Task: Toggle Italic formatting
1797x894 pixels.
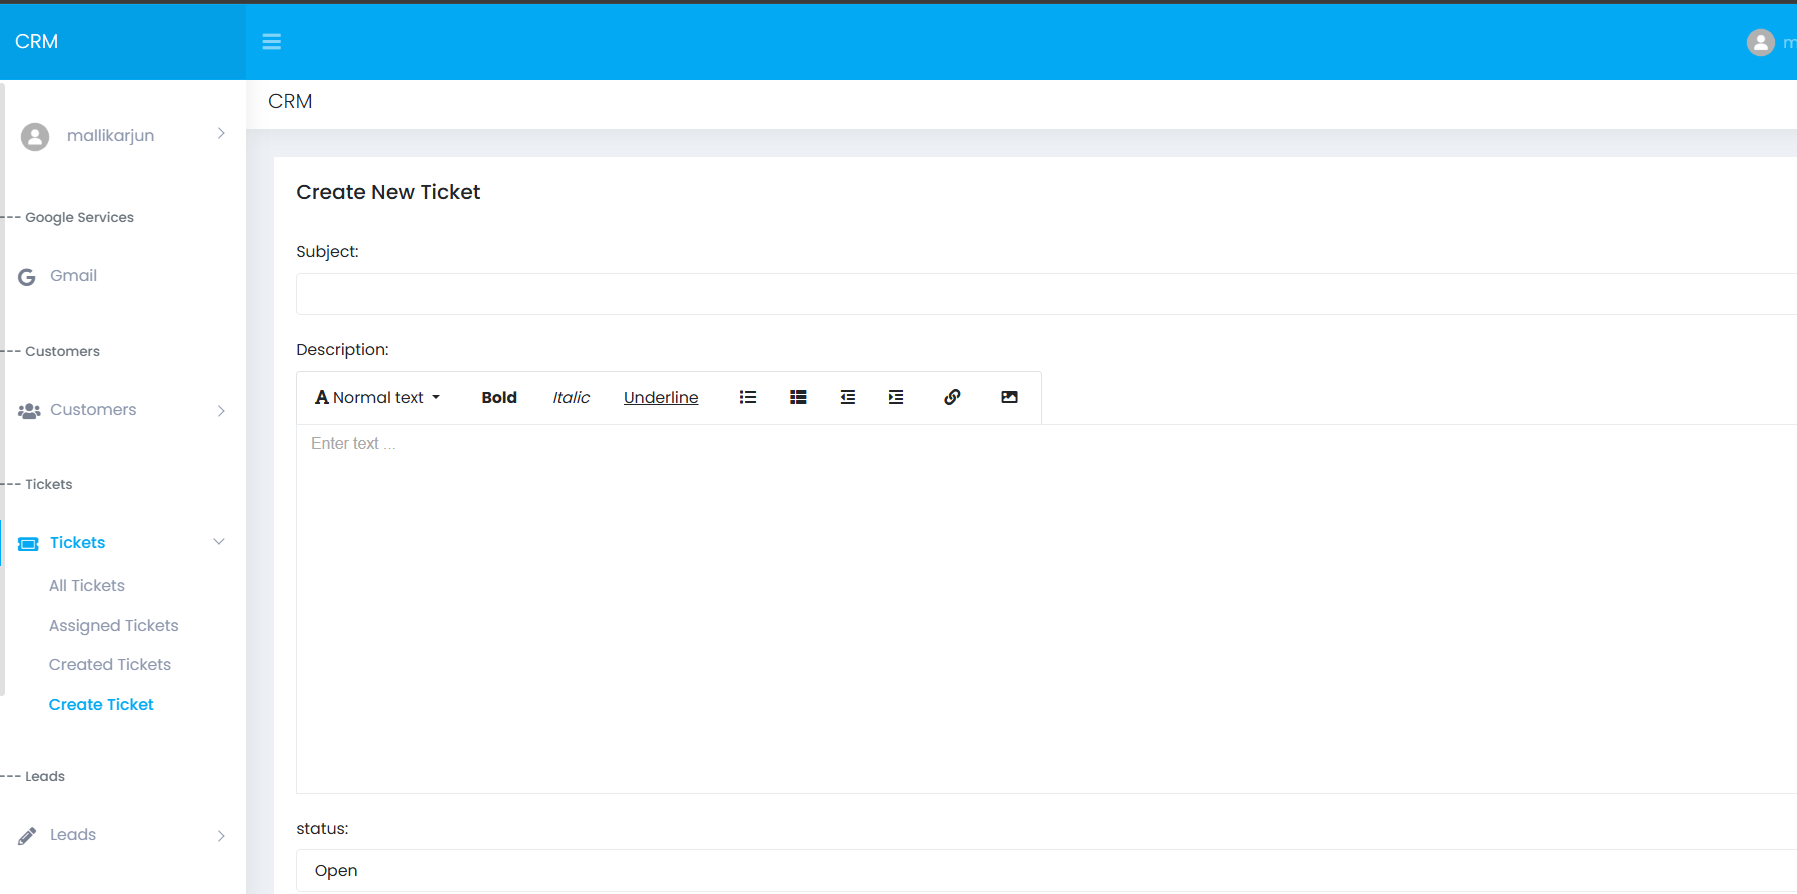Action: point(571,397)
